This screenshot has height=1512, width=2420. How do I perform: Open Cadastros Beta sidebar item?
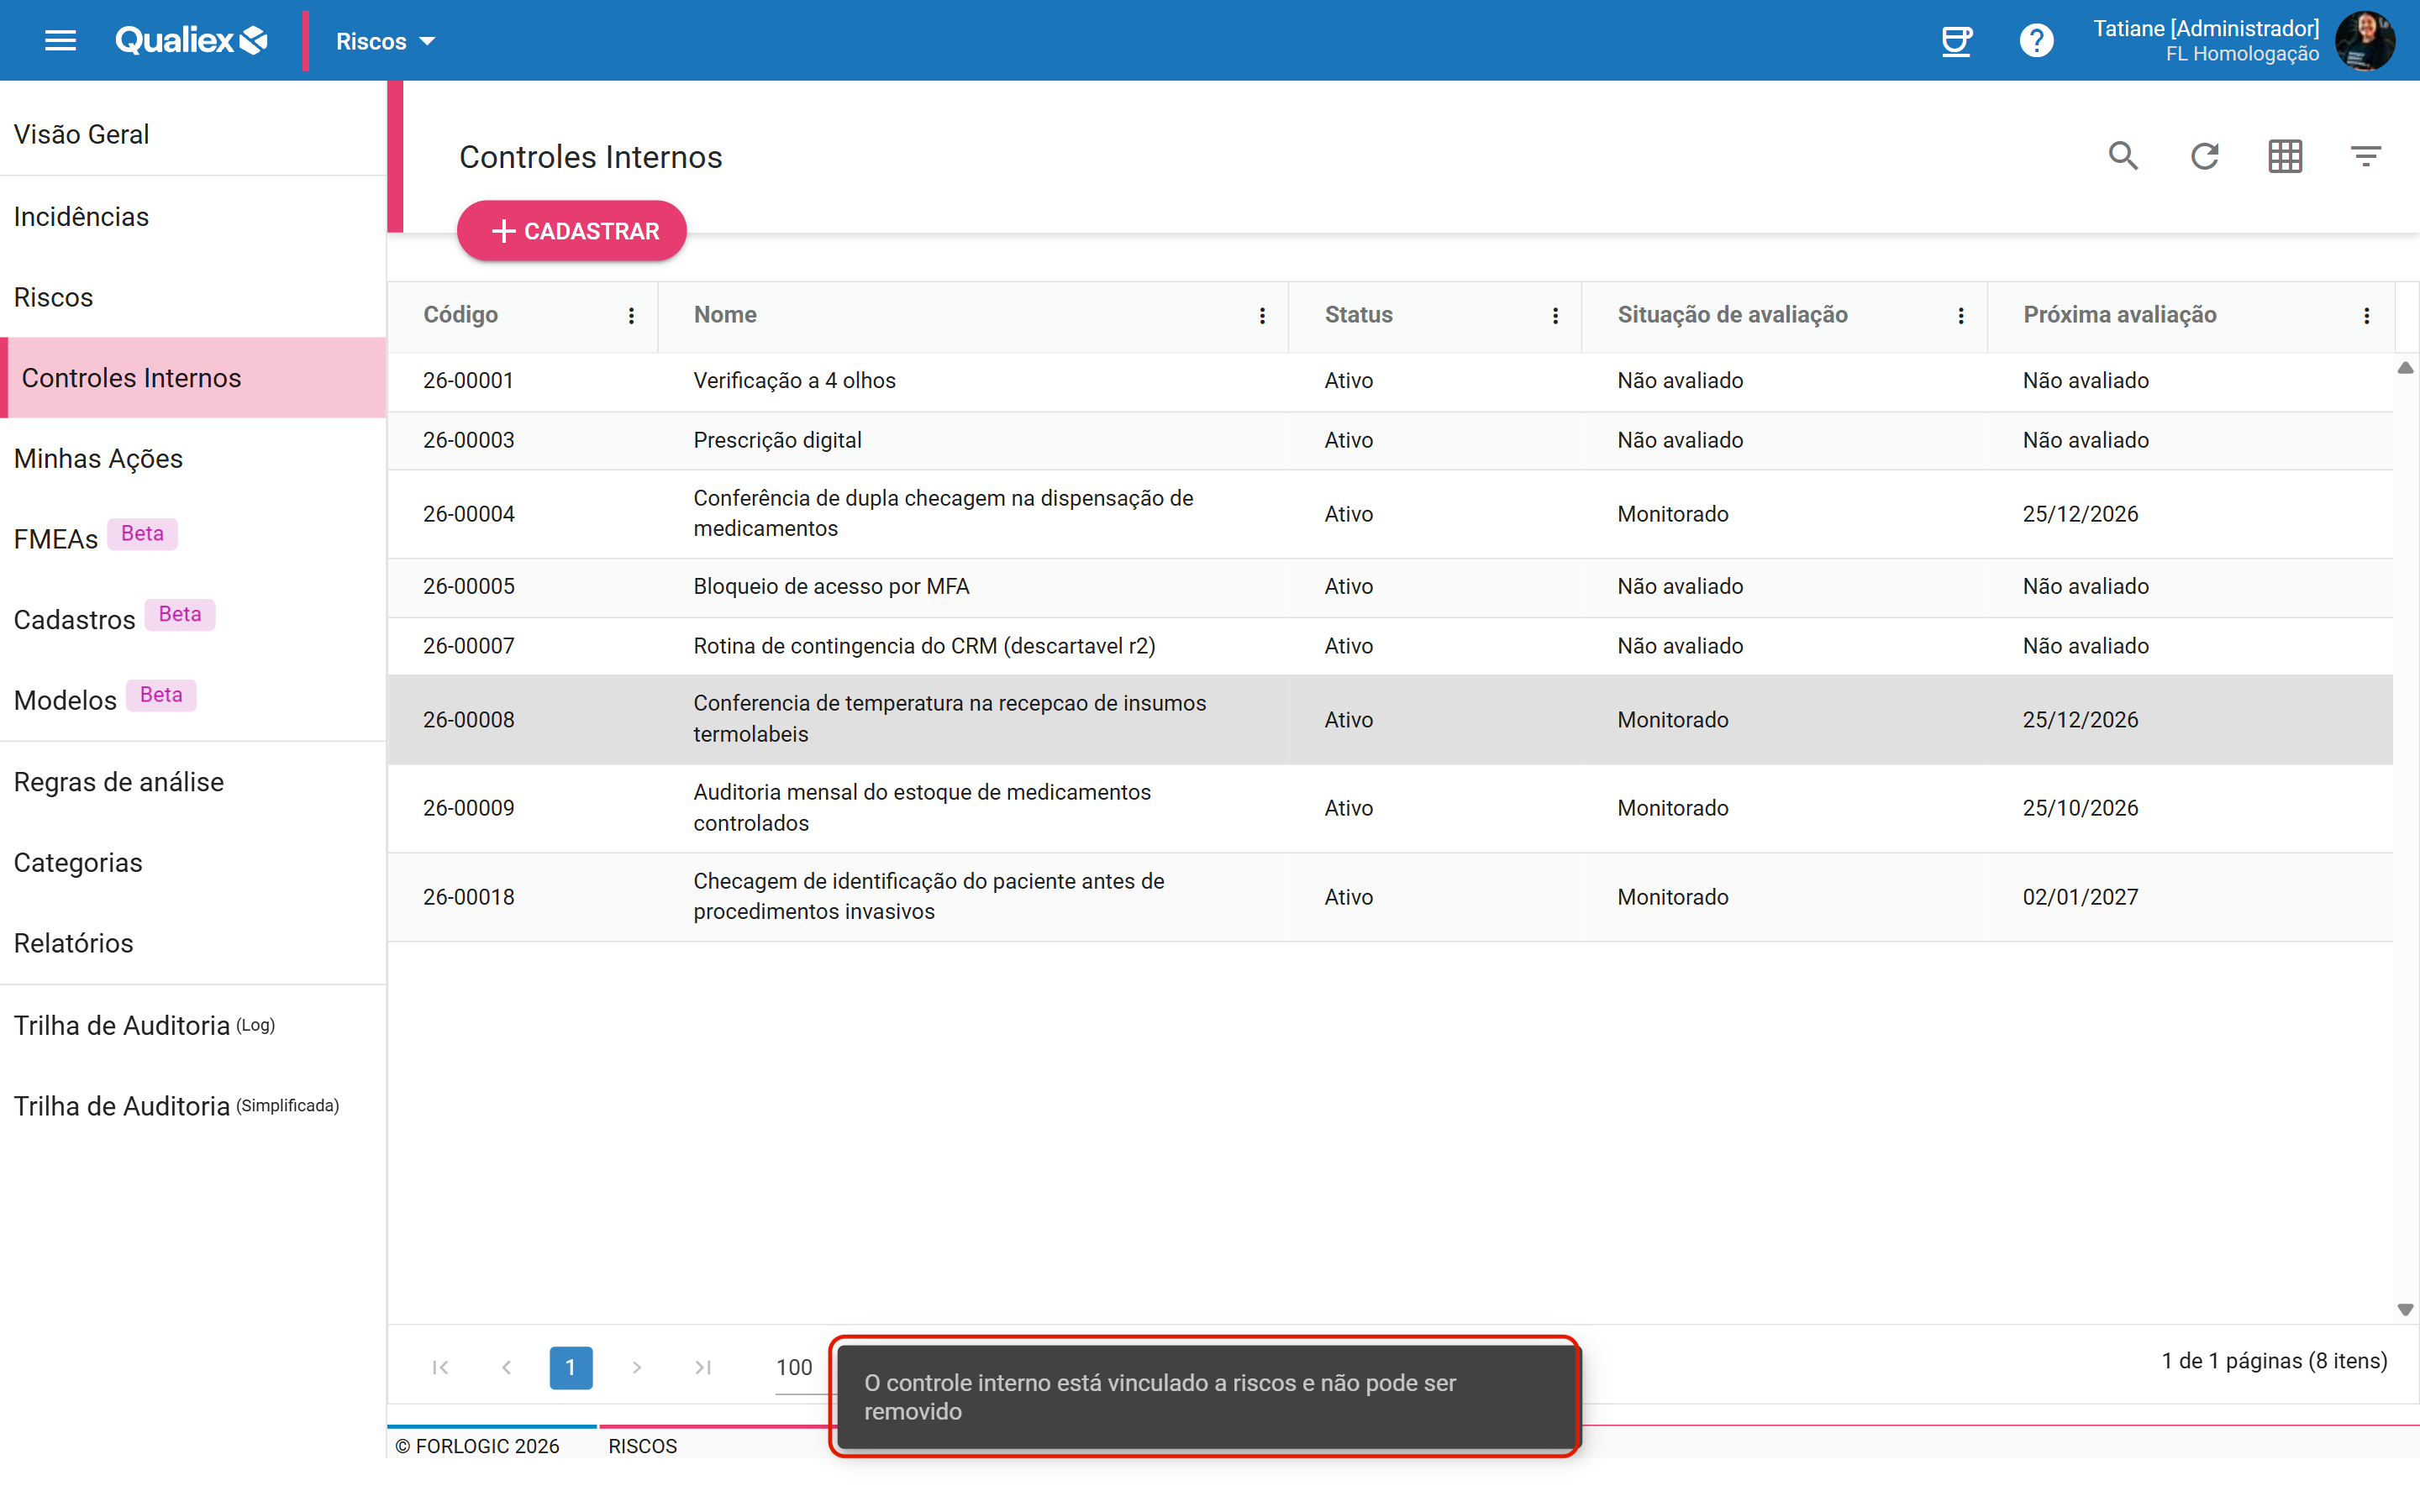(x=193, y=620)
